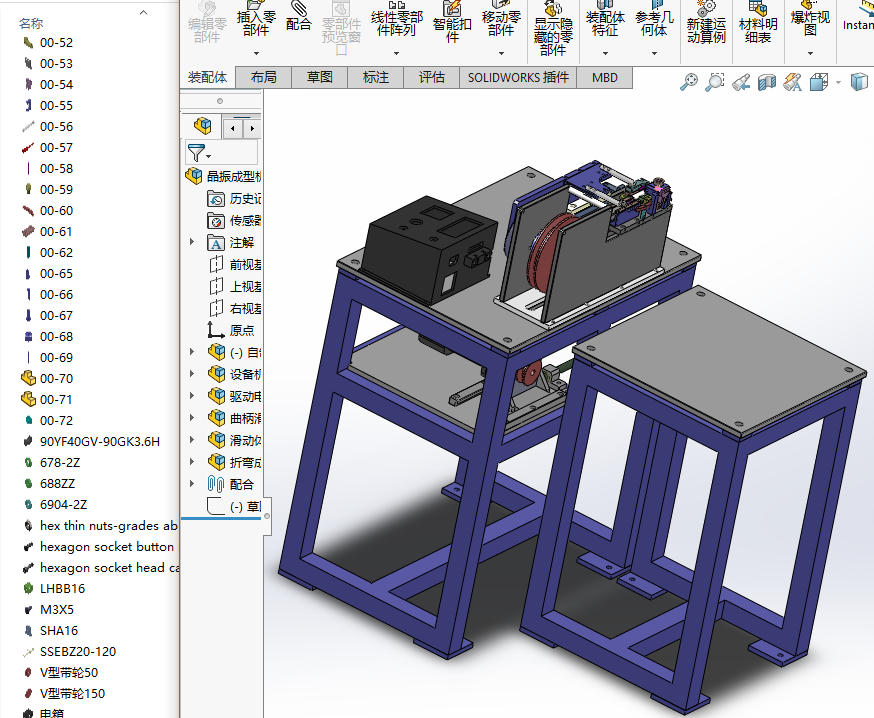The width and height of the screenshot is (874, 718).
Task: Click the SOLIDWORKS 插件 tab
Action: (518, 77)
